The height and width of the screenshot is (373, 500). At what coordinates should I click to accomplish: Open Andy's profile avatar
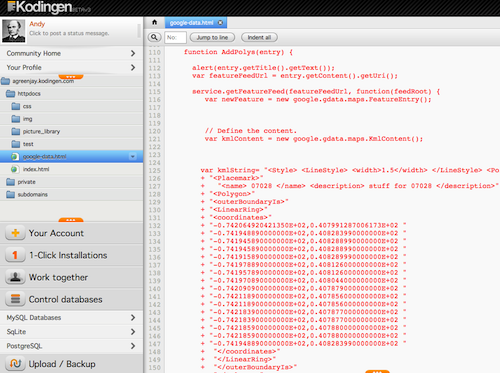tap(14, 31)
